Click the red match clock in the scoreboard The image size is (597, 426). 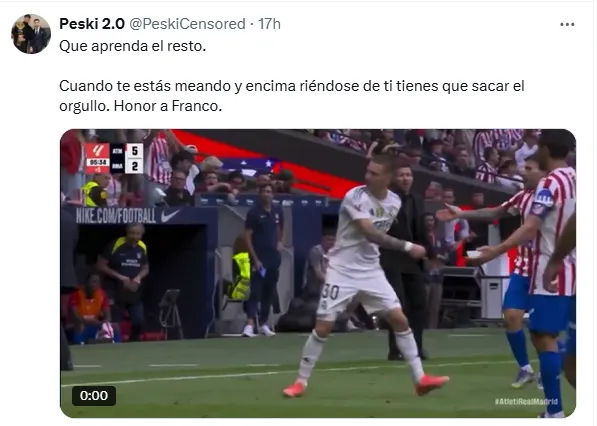pos(97,162)
